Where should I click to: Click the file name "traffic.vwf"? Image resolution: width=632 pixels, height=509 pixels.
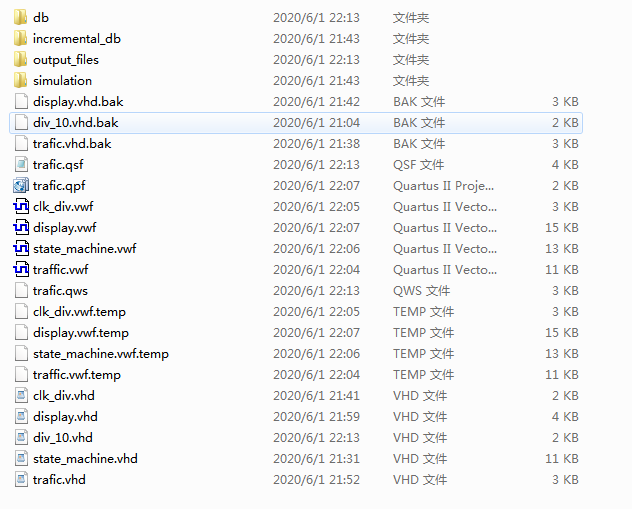click(x=60, y=269)
